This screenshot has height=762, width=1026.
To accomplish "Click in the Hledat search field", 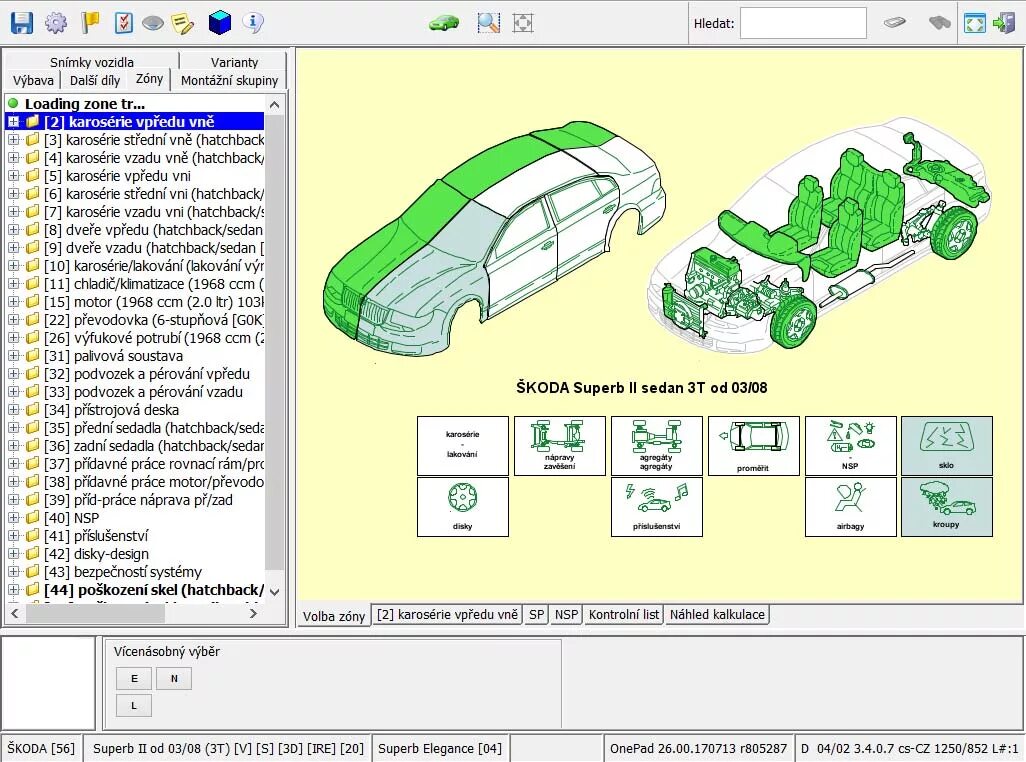I will pyautogui.click(x=803, y=24).
